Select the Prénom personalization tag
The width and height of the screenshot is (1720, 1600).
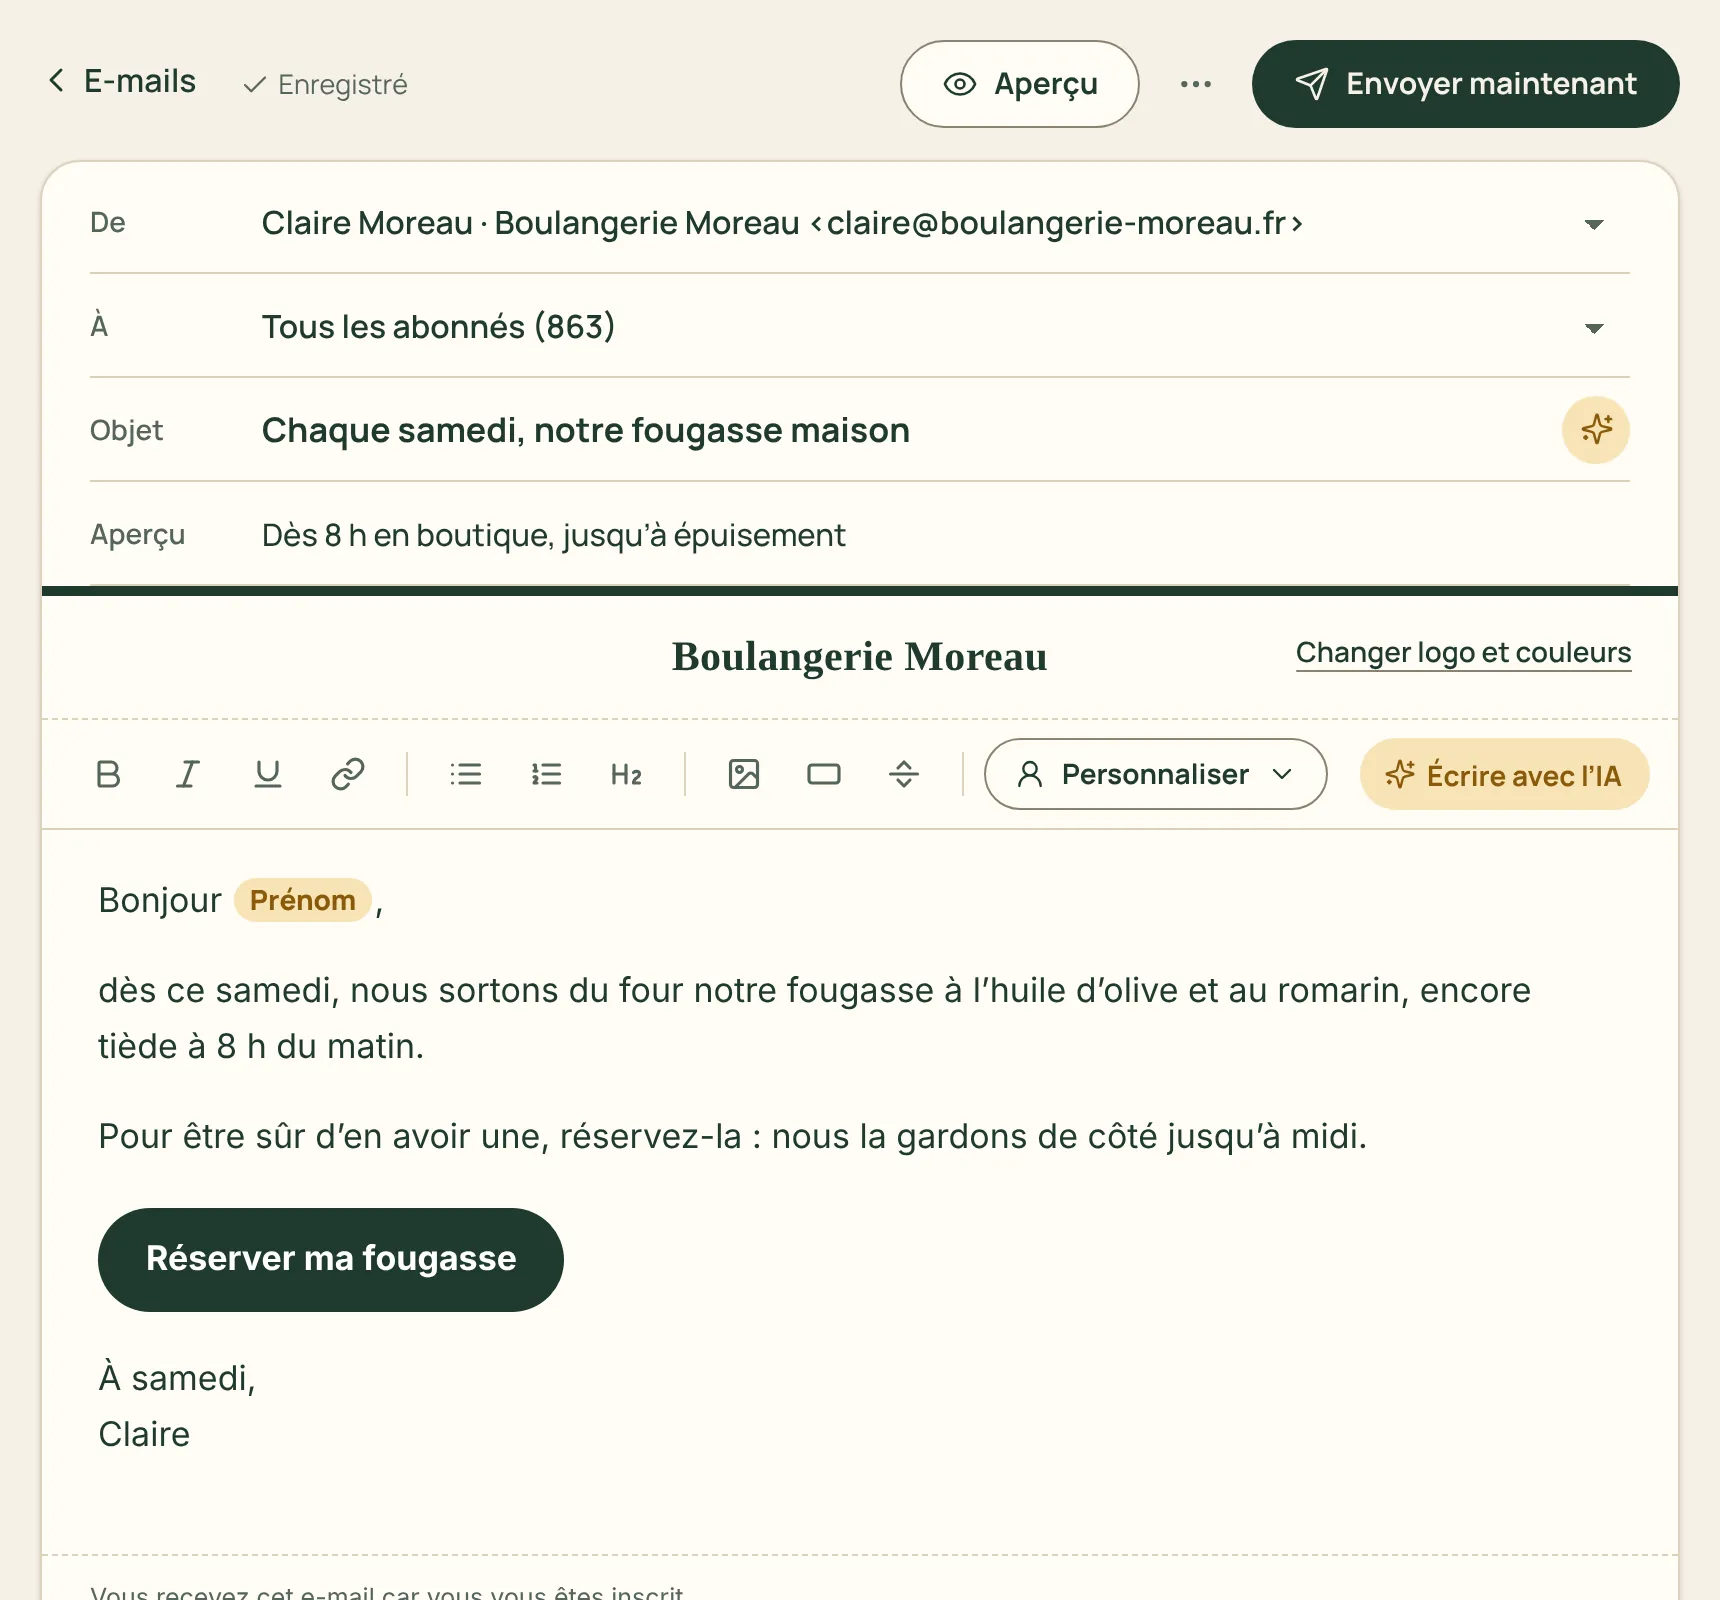pyautogui.click(x=303, y=900)
